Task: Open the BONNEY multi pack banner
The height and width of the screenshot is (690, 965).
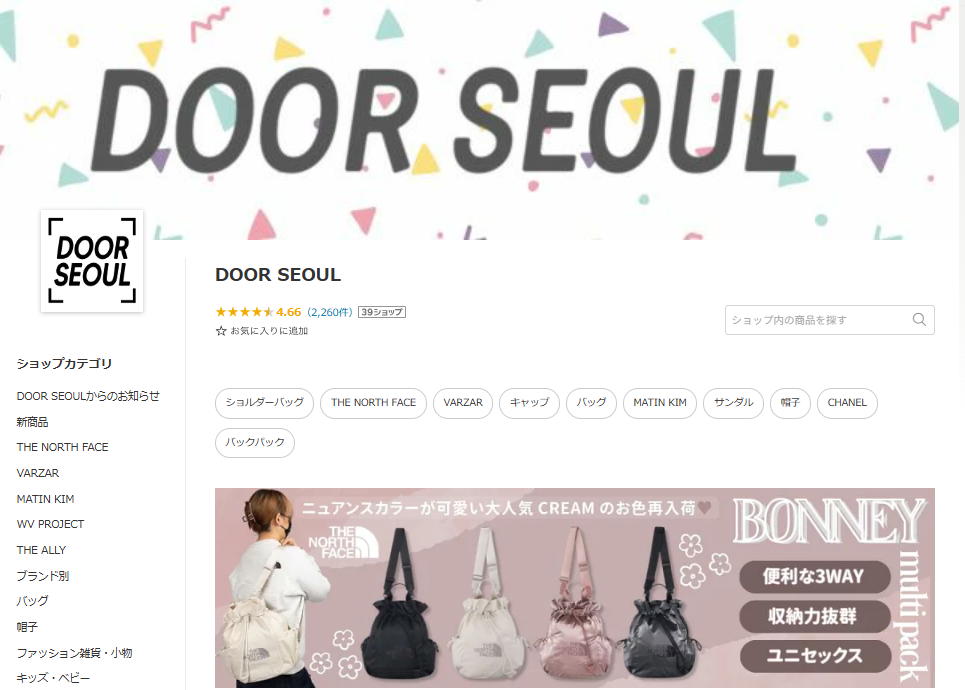Action: click(x=575, y=588)
